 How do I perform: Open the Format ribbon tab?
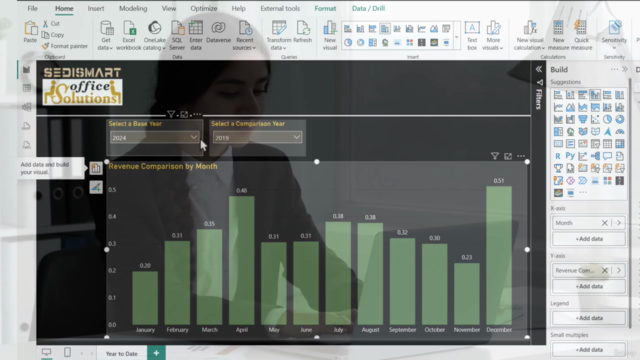coord(325,9)
